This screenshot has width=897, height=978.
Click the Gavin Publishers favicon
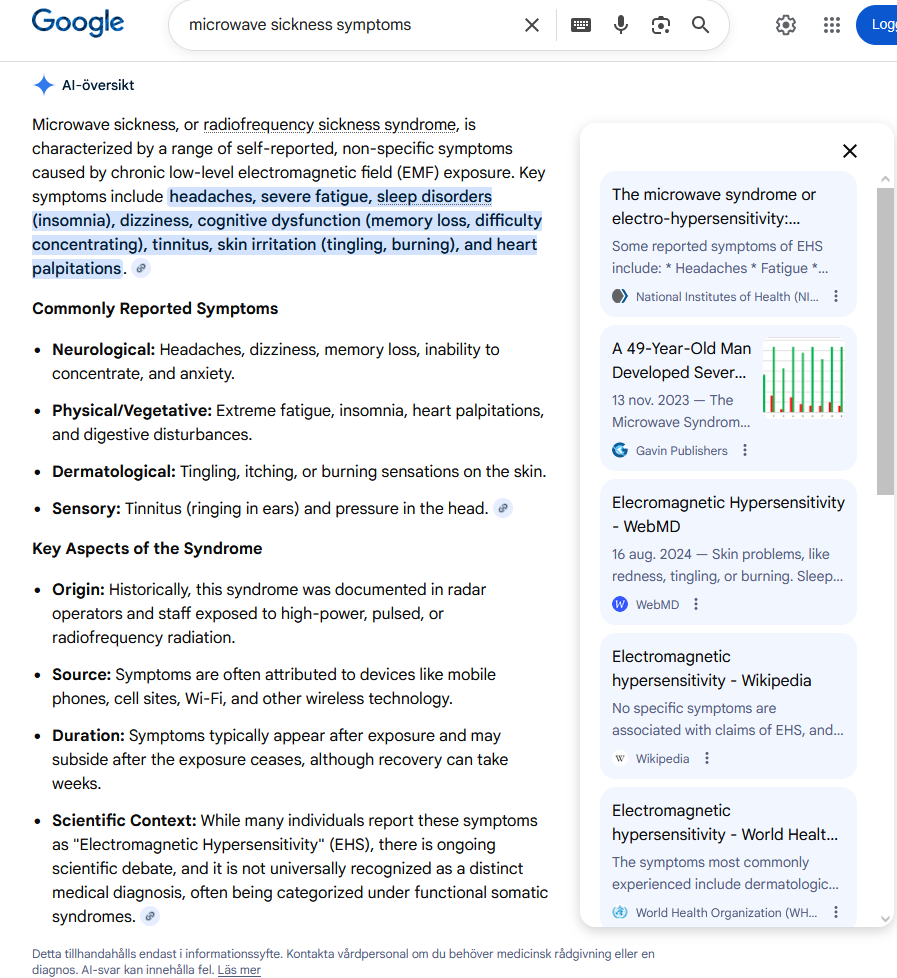click(619, 450)
